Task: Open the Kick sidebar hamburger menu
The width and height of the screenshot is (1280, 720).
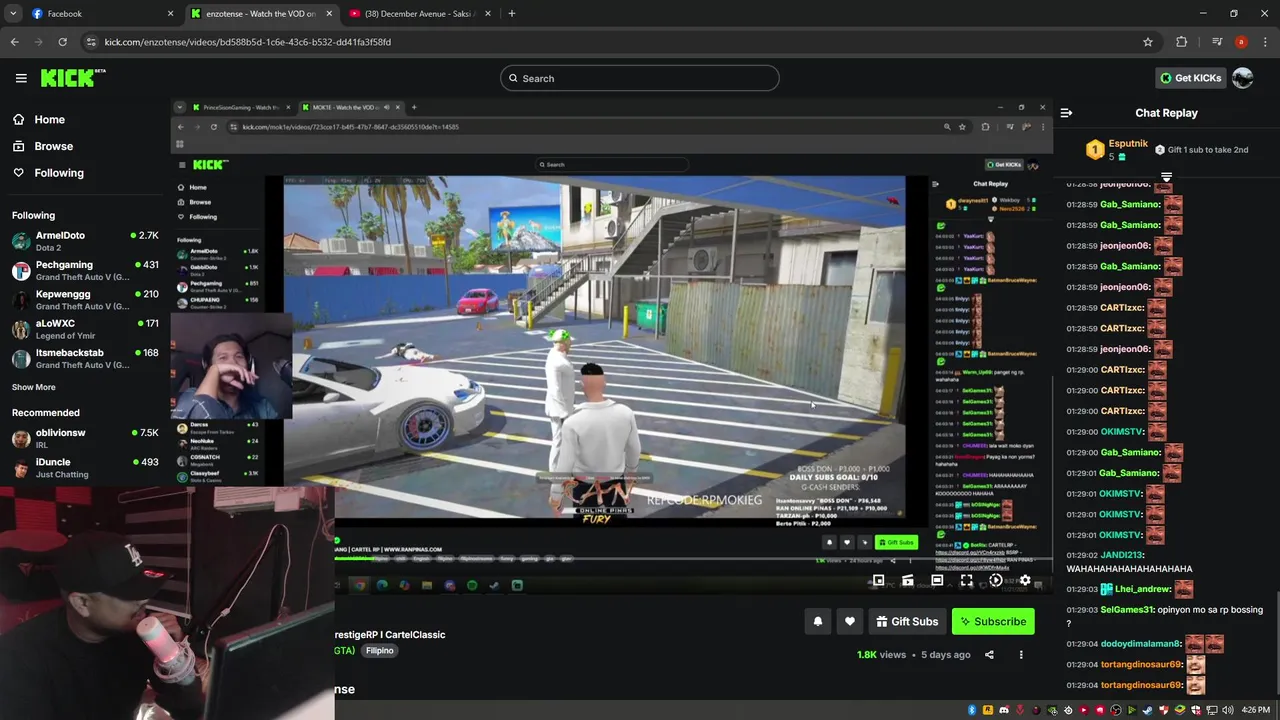Action: (21, 78)
